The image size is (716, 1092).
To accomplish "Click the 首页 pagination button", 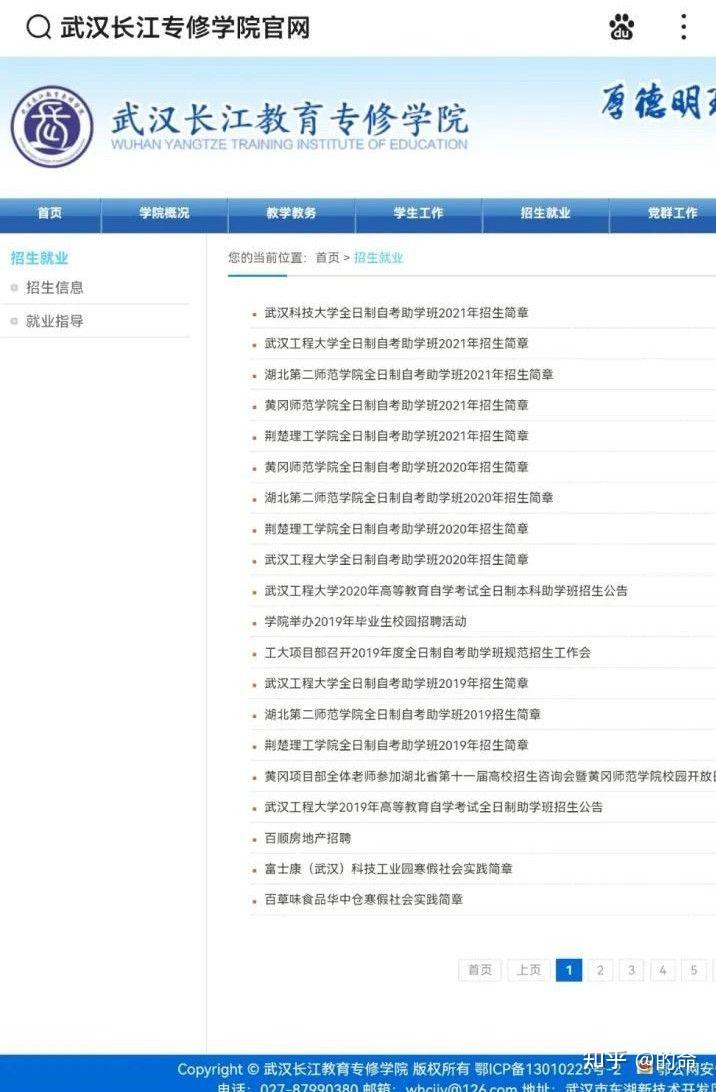I will (480, 970).
